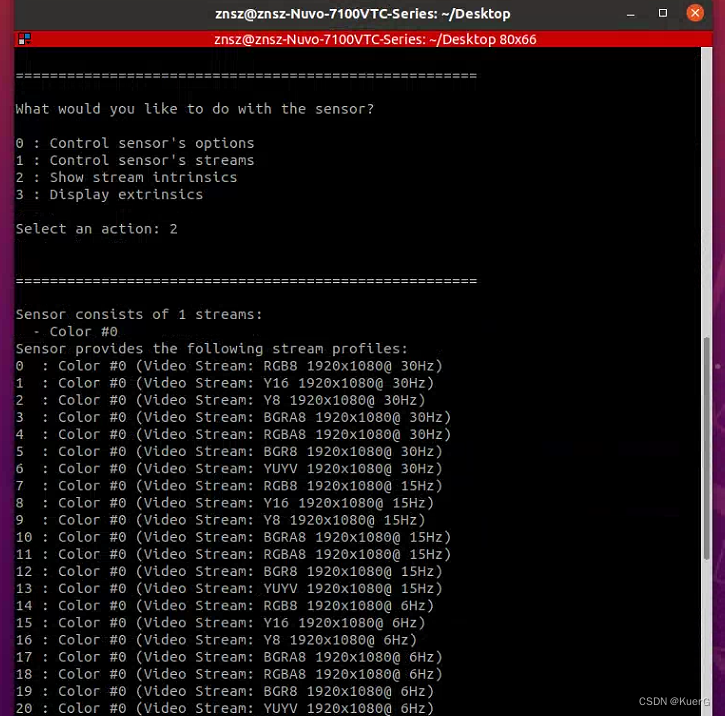Click profile 10 row BGRA8 1920x1080@ 15Hz
This screenshot has height=716, width=725.
pyautogui.click(x=233, y=537)
